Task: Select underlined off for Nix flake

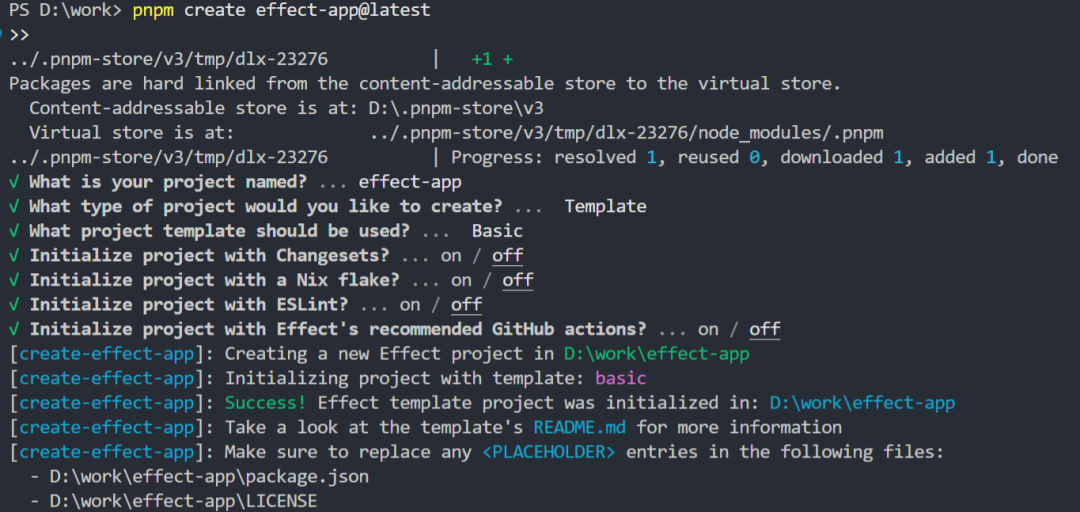Action: point(518,280)
